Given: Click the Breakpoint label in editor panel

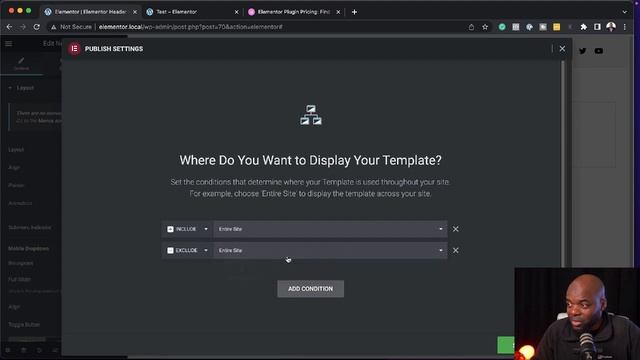Looking at the screenshot, I should (x=20, y=263).
